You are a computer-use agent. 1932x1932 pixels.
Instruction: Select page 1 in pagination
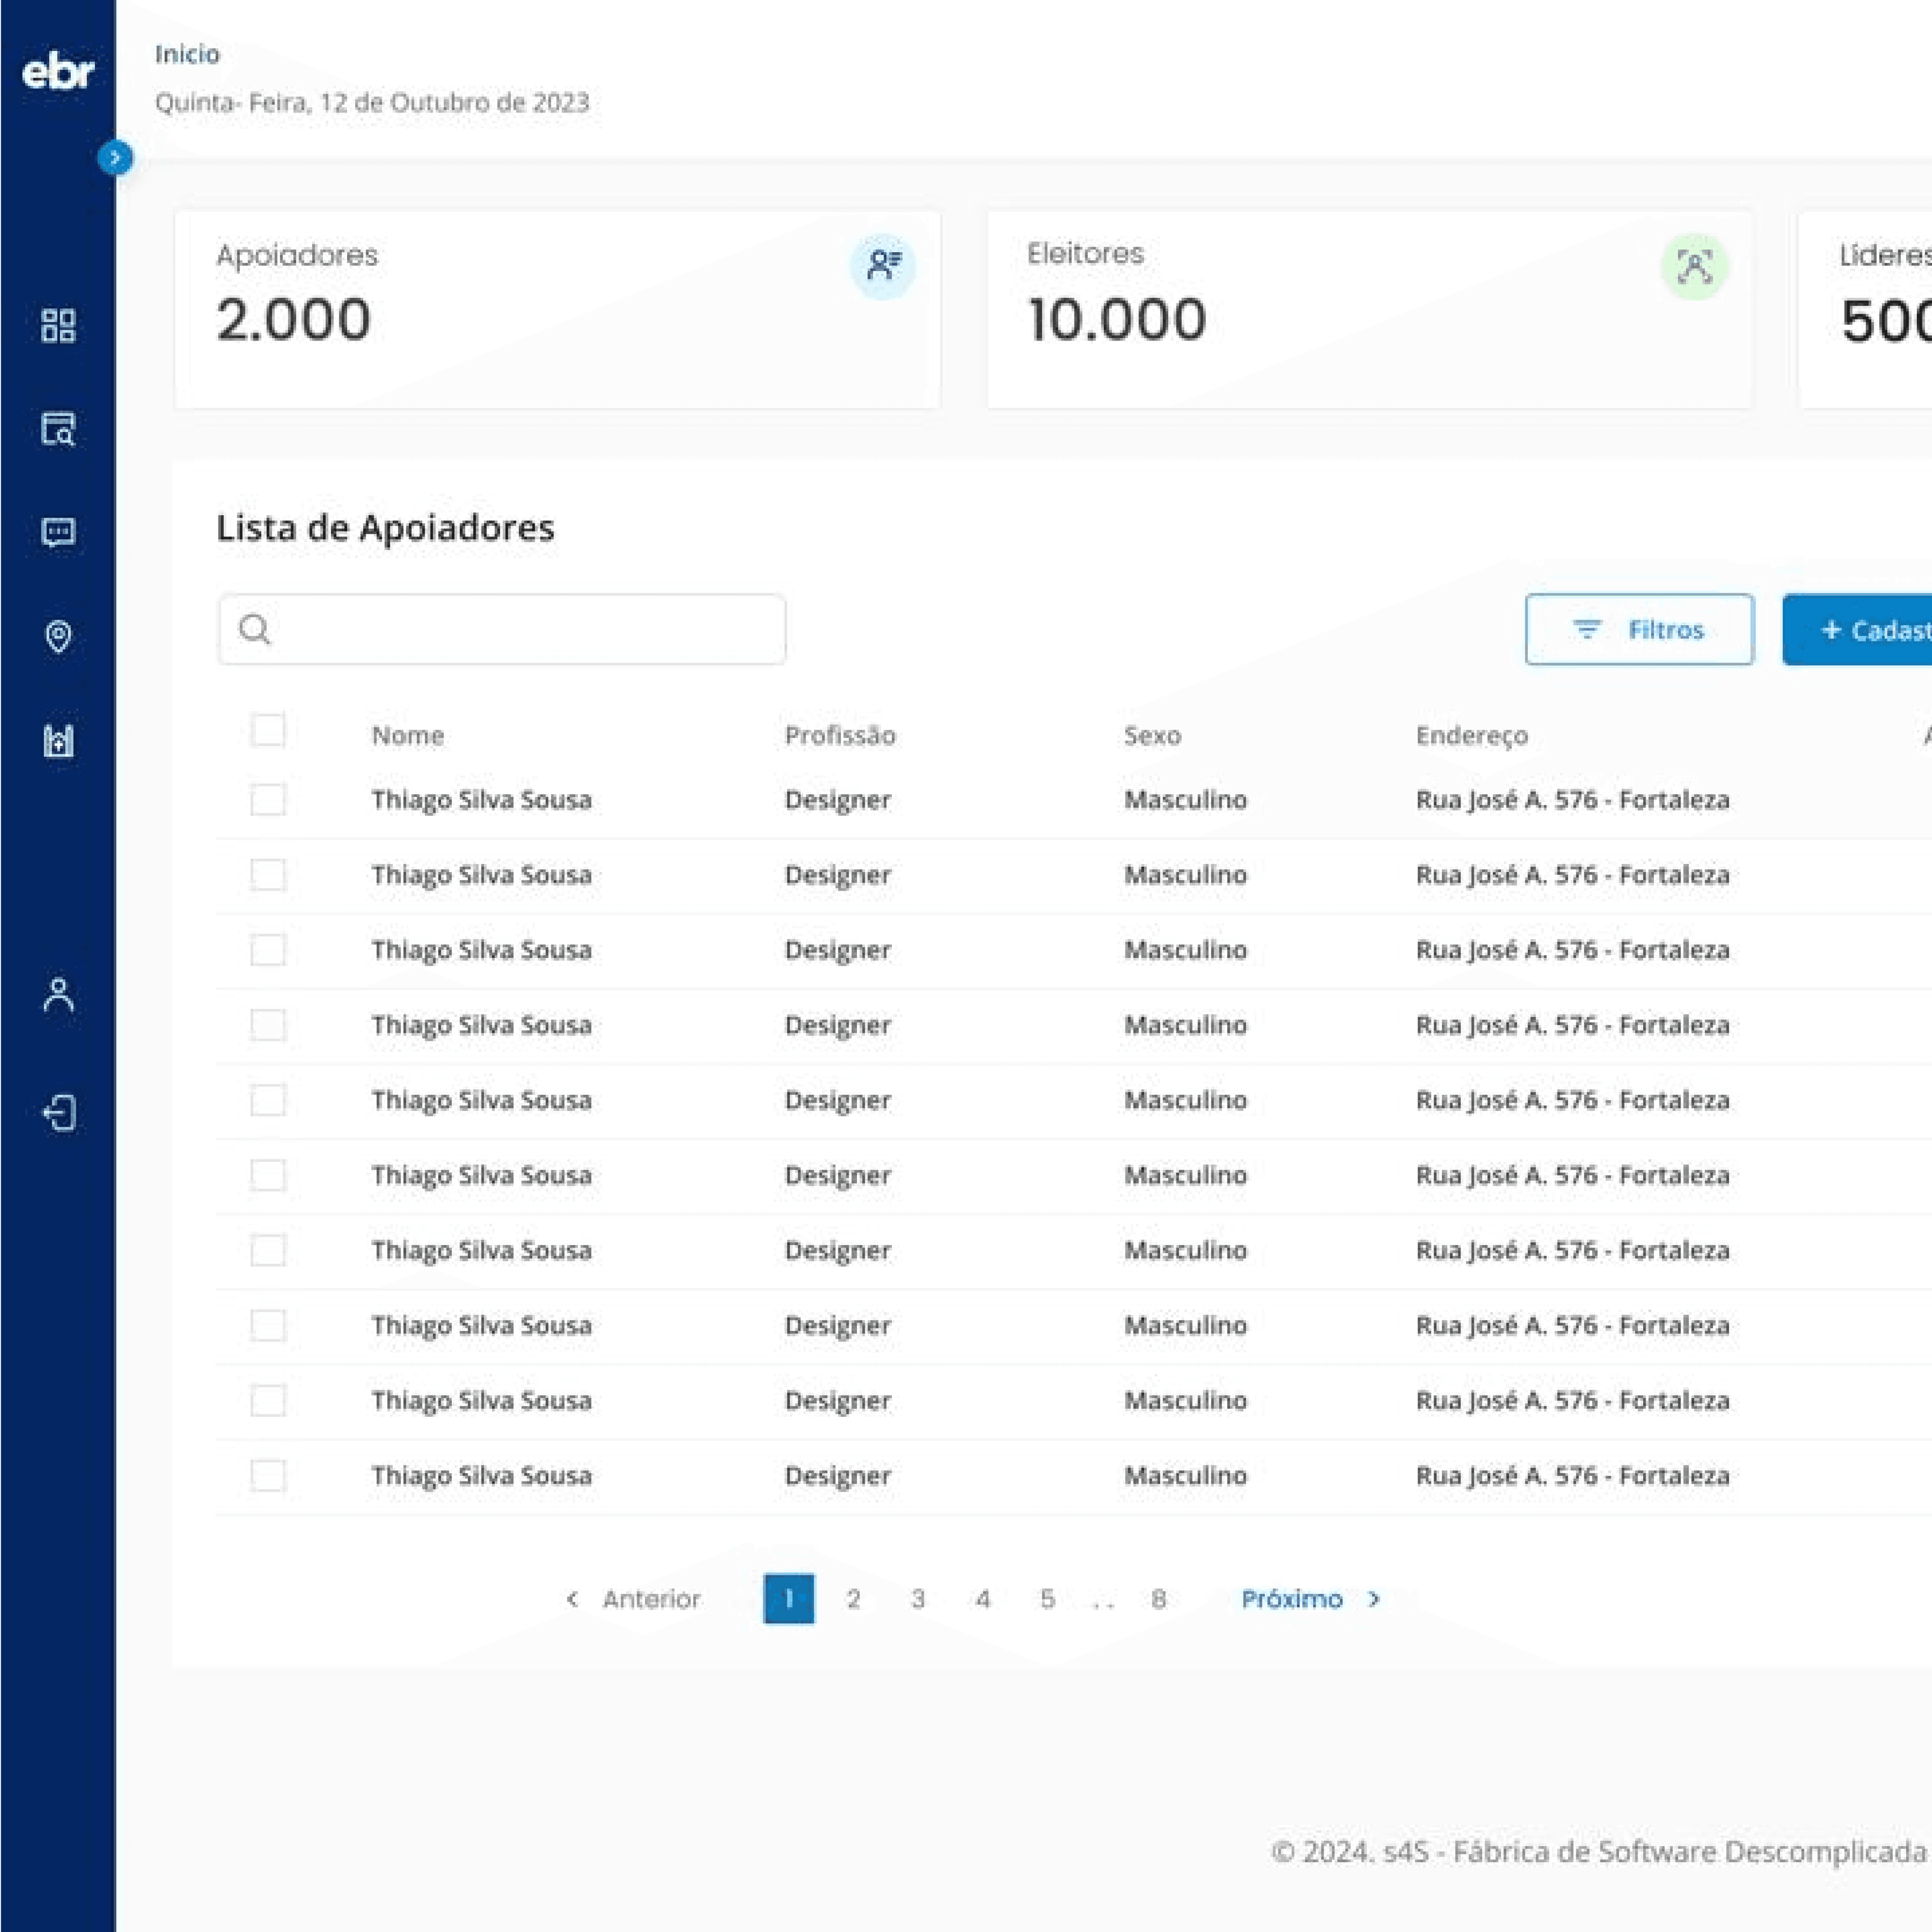(789, 1599)
